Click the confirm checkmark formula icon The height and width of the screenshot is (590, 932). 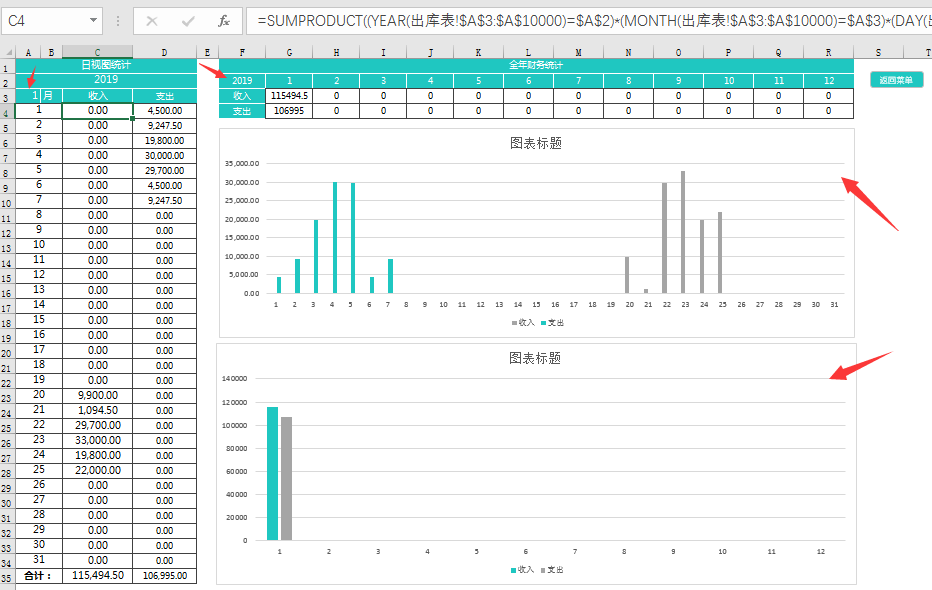coord(188,21)
